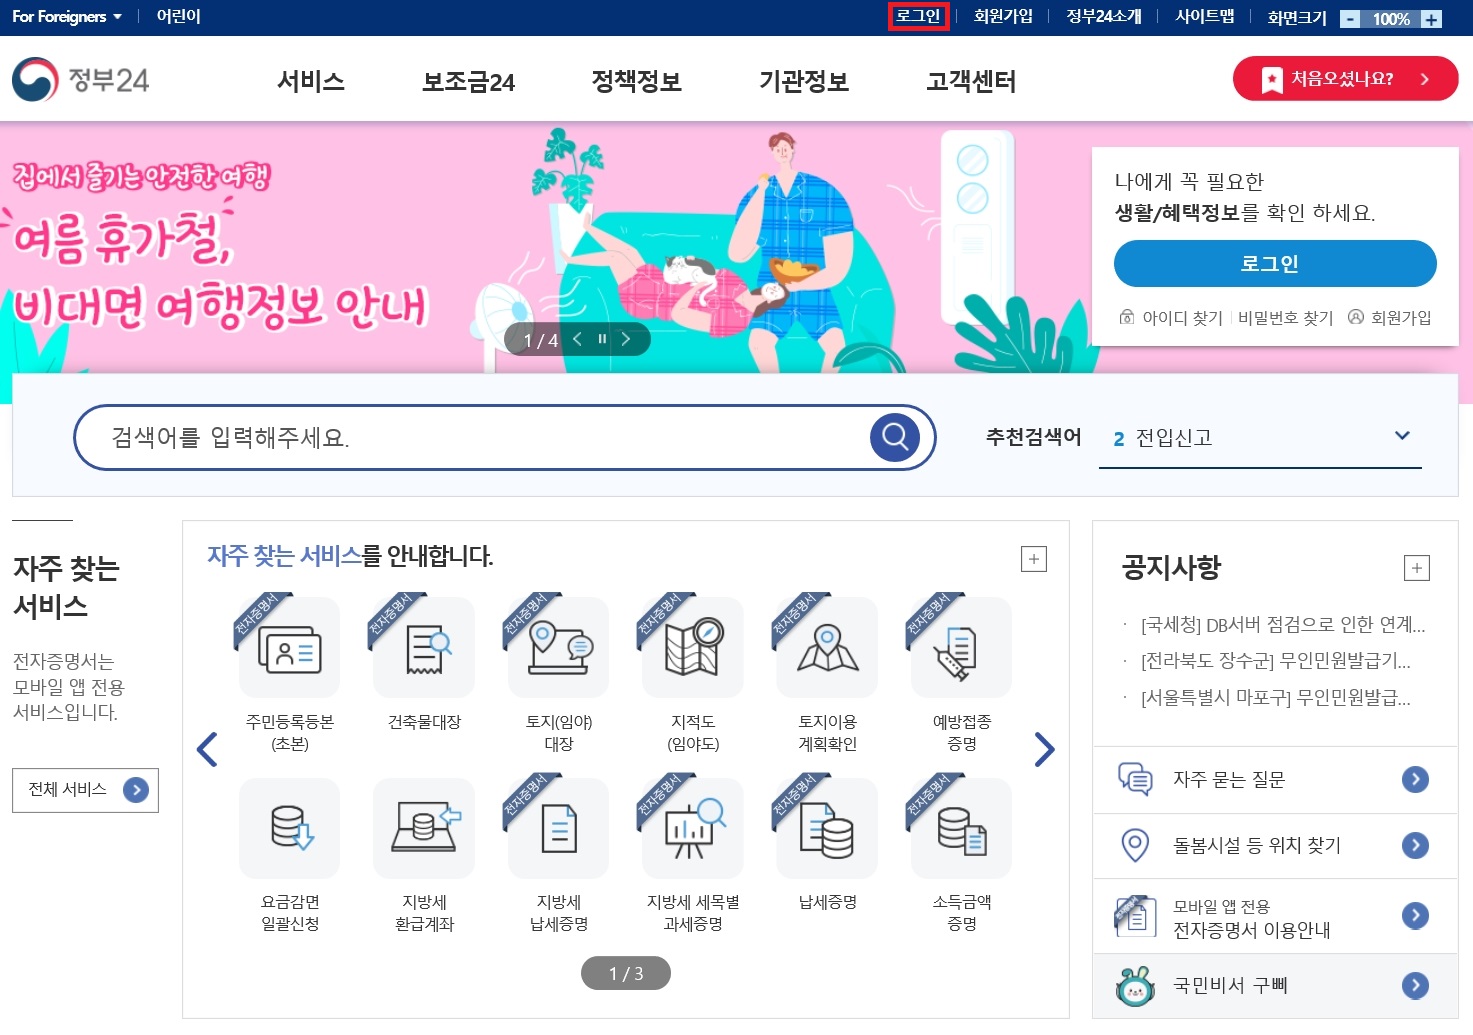
Task: Open the 주민등록등본(초본) service icon
Action: pos(289,648)
